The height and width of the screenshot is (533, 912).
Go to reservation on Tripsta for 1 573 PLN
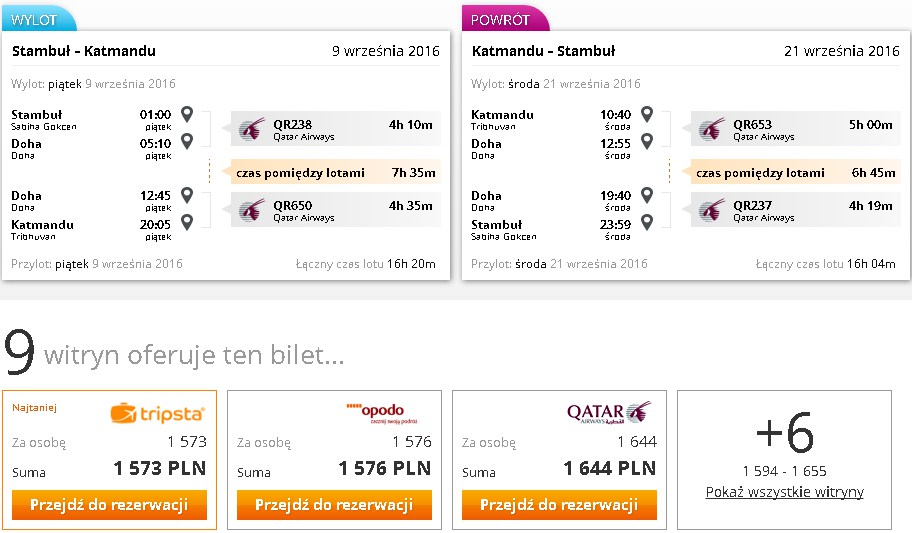[x=109, y=504]
